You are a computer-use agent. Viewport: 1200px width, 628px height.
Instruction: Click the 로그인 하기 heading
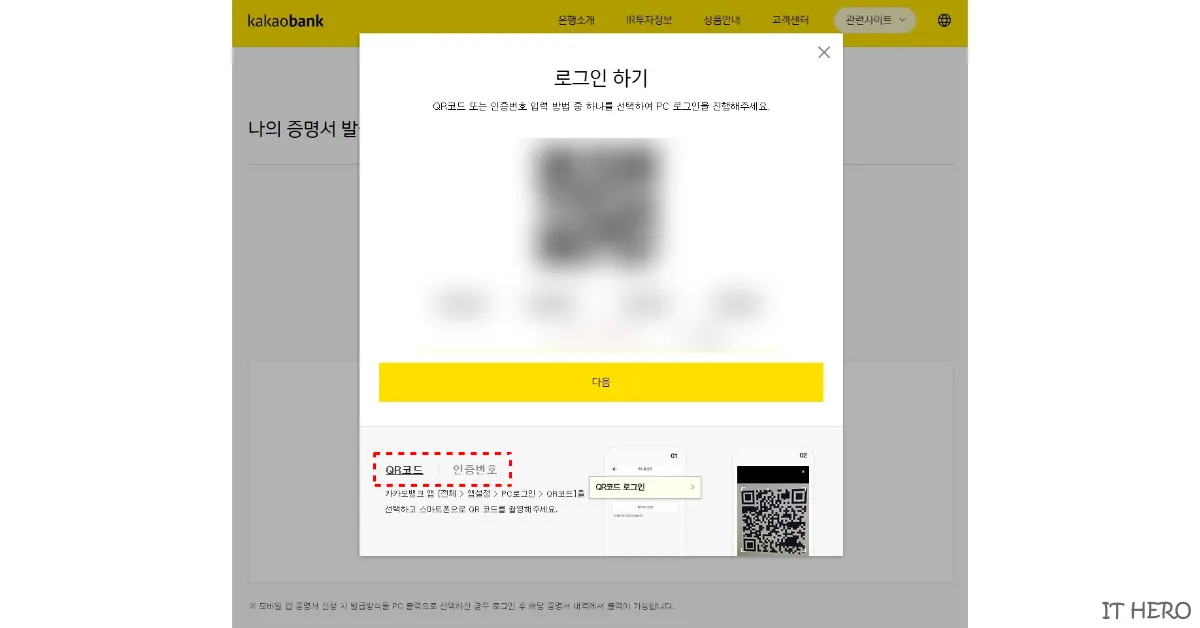click(x=601, y=78)
